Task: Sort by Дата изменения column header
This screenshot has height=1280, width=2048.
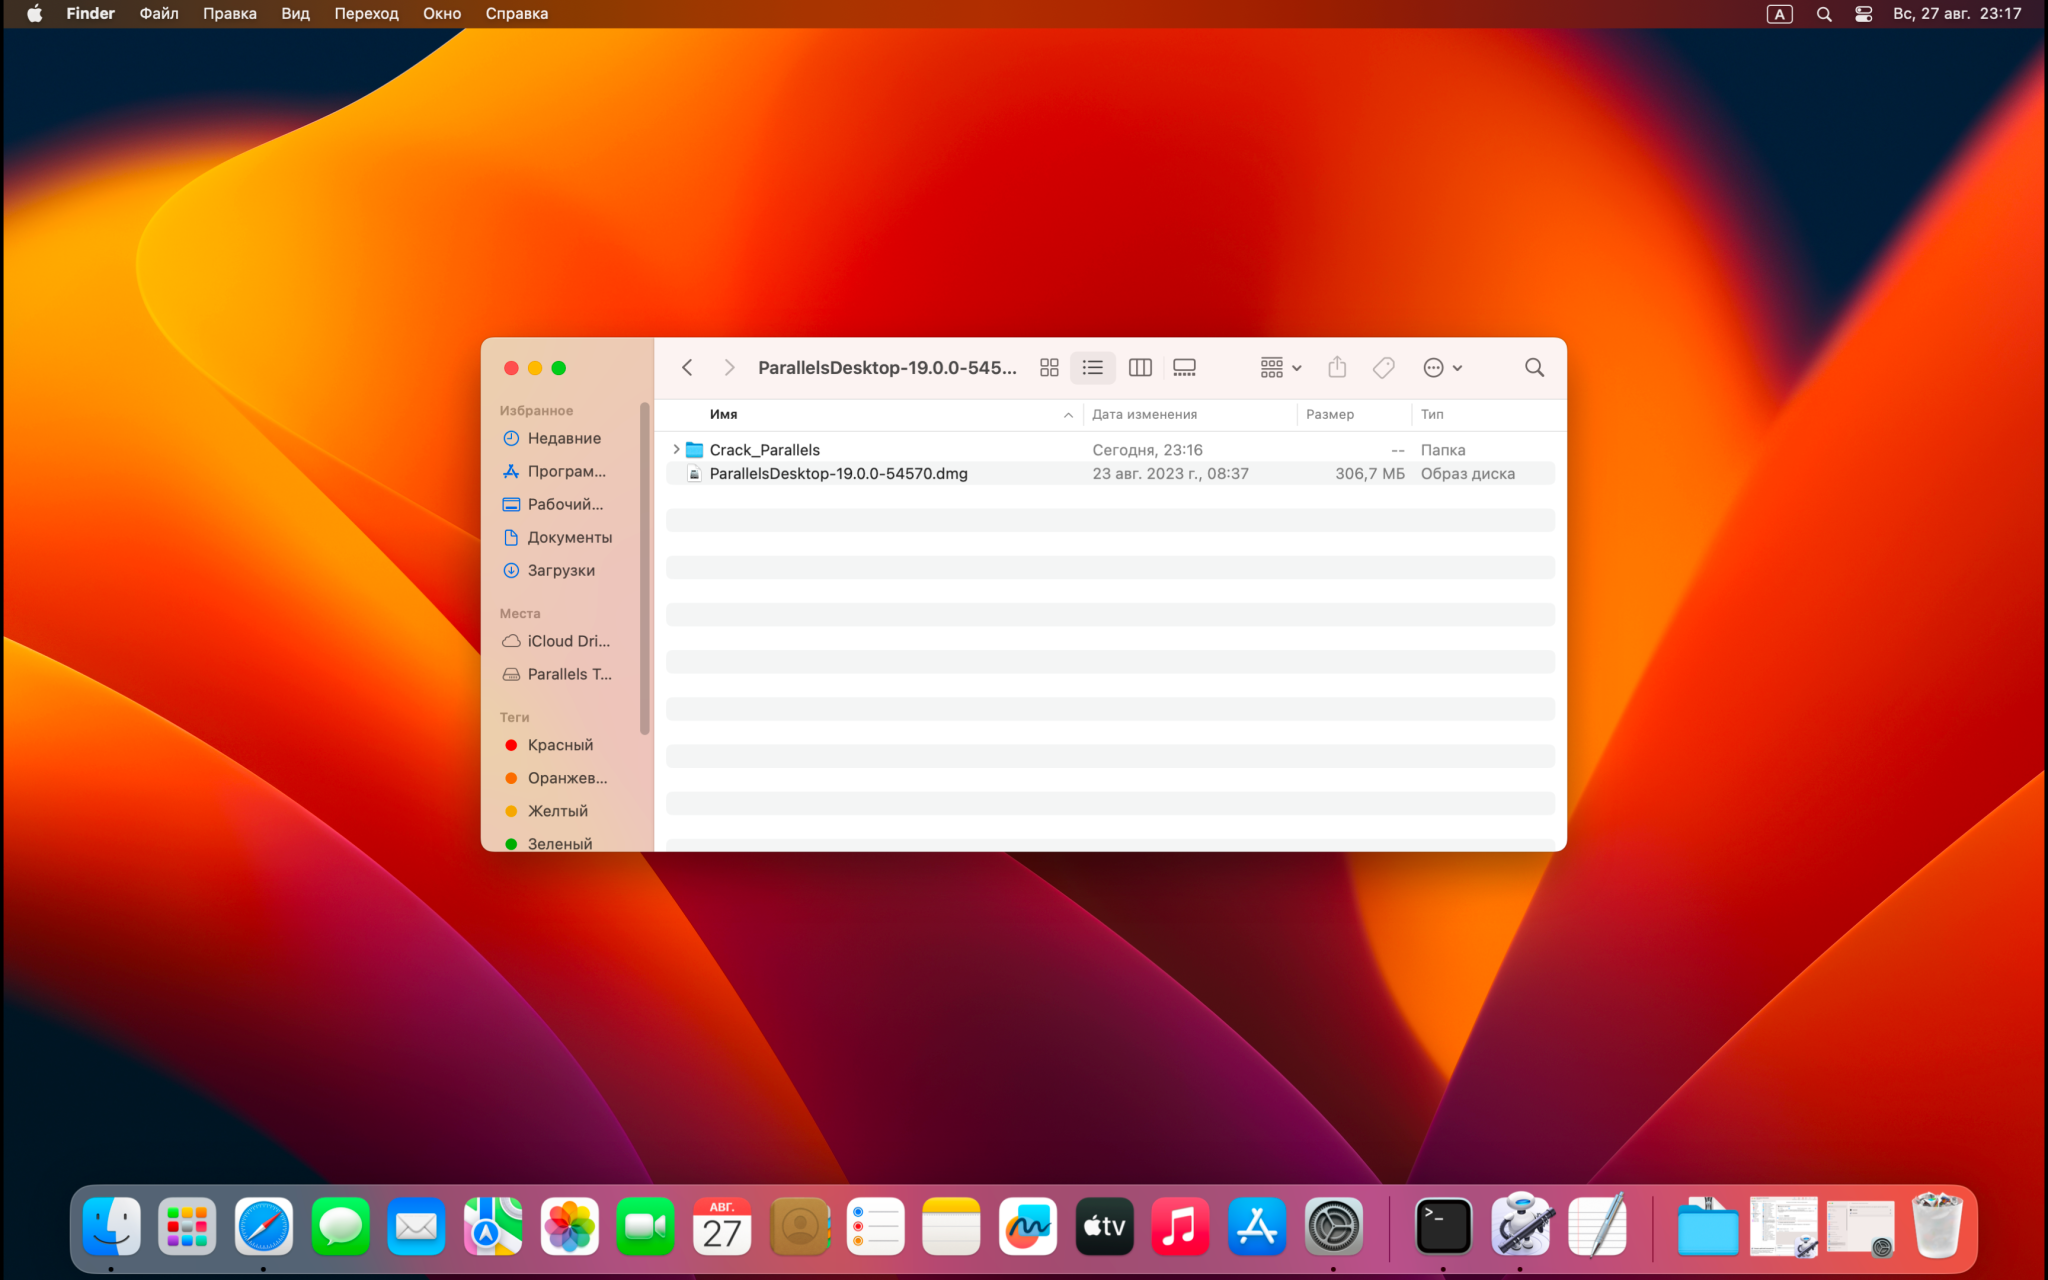Action: click(x=1144, y=414)
